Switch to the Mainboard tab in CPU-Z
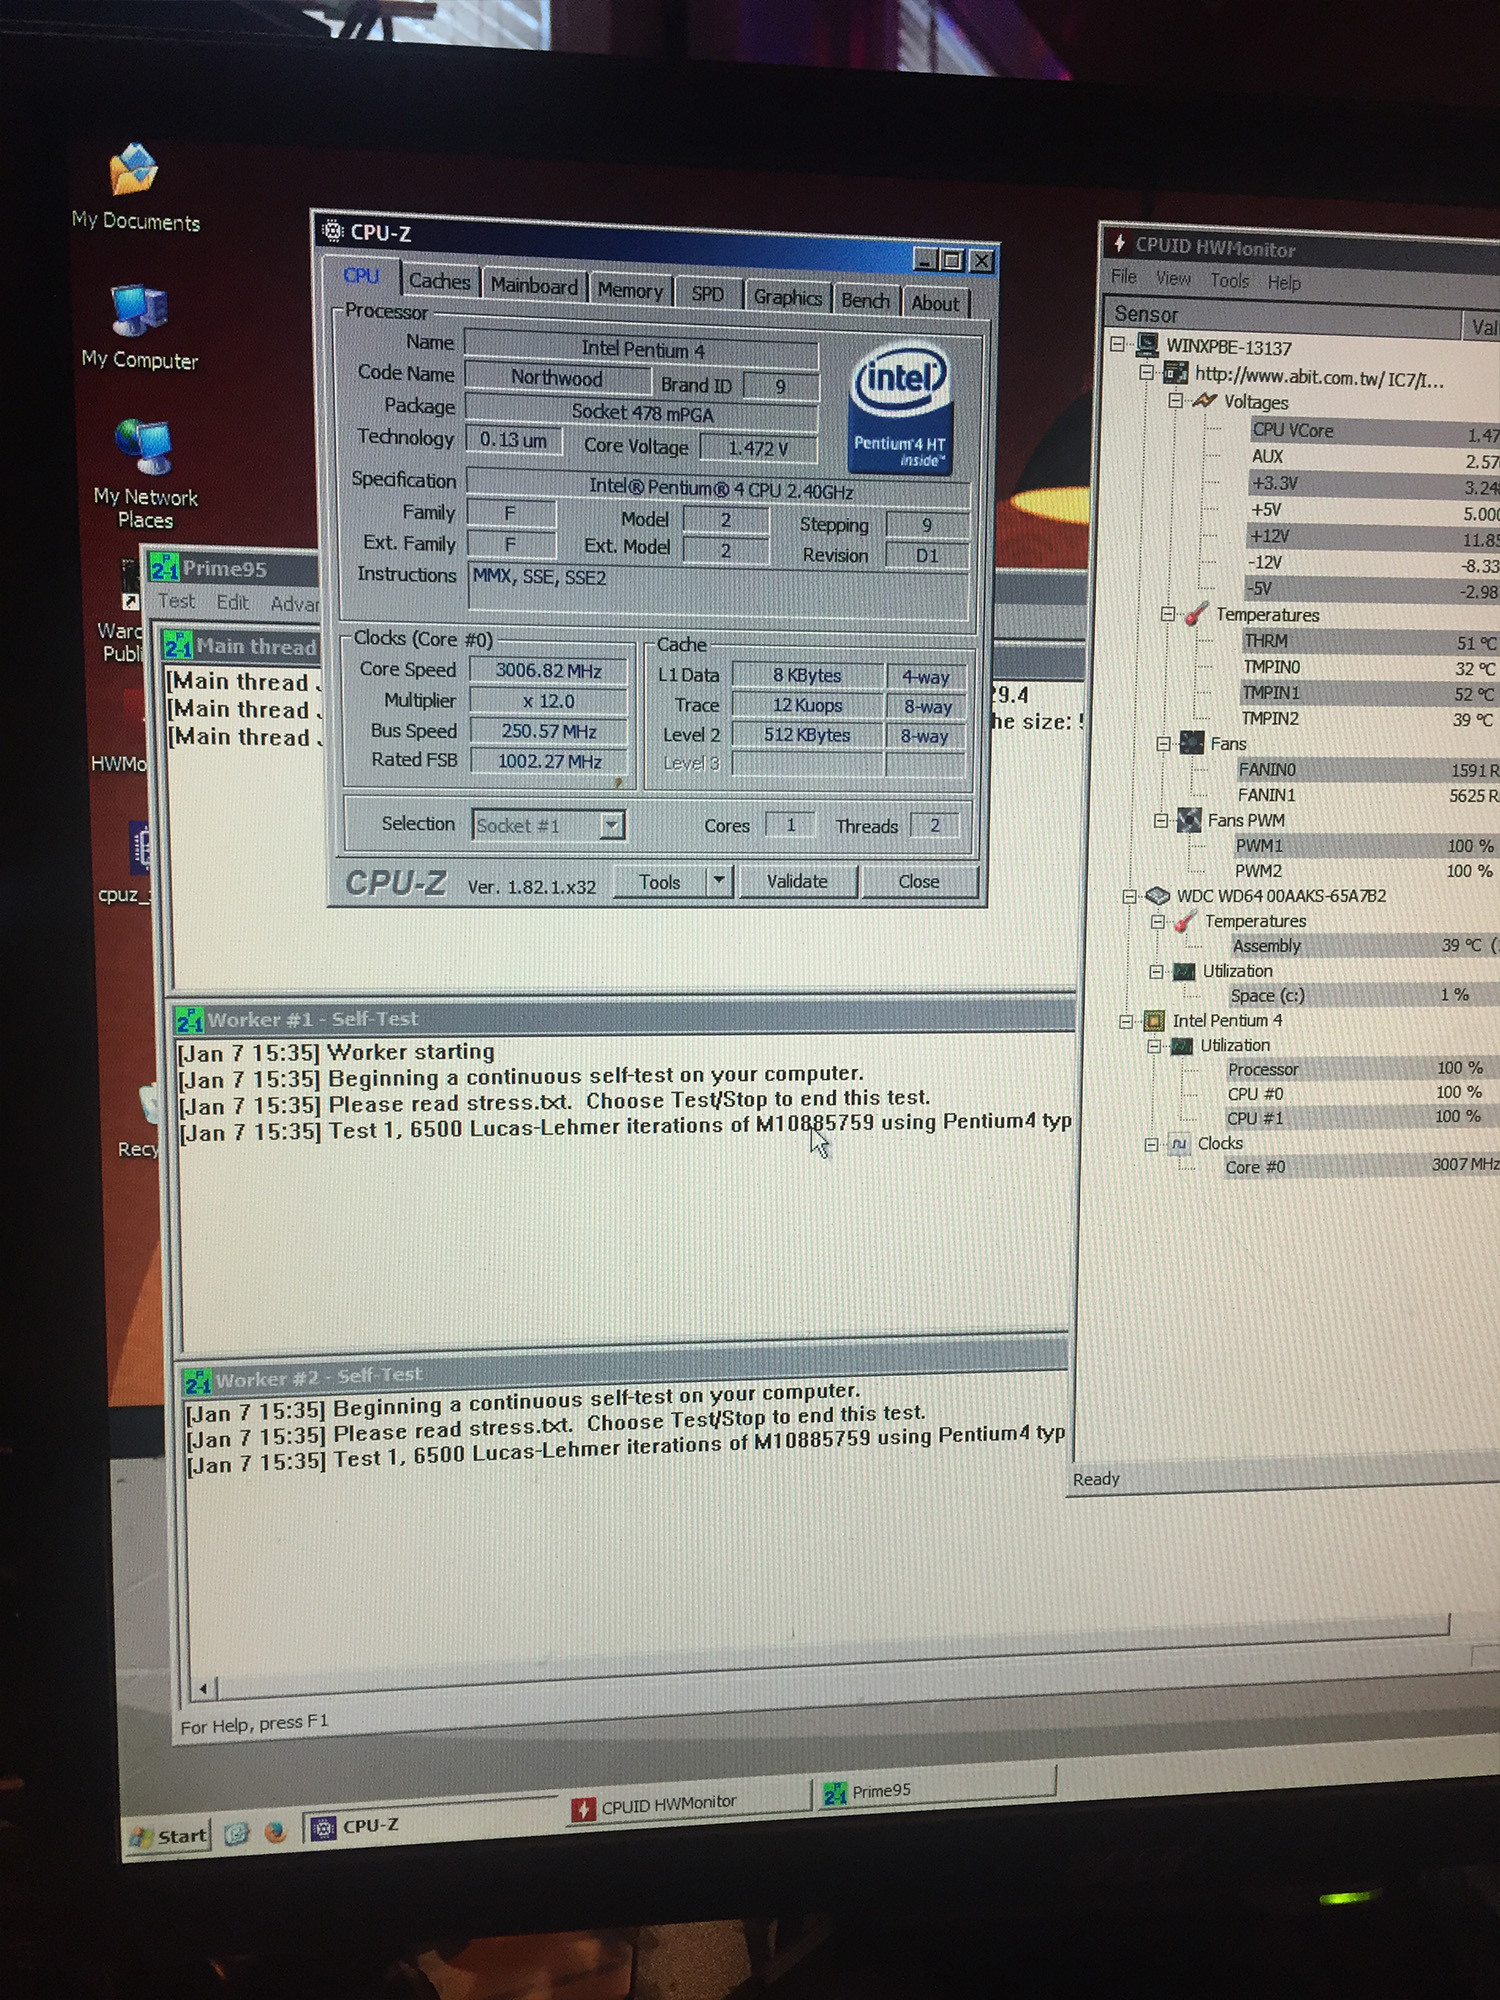Screen dimensions: 1500x2000 (x=534, y=285)
